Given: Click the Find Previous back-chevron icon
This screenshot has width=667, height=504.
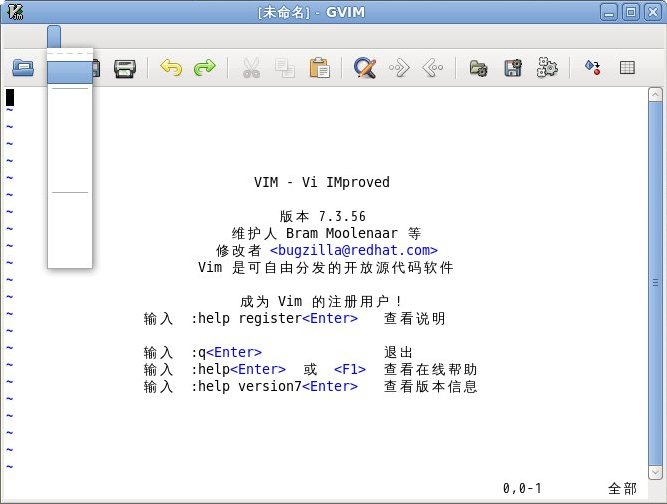Looking at the screenshot, I should tap(433, 68).
